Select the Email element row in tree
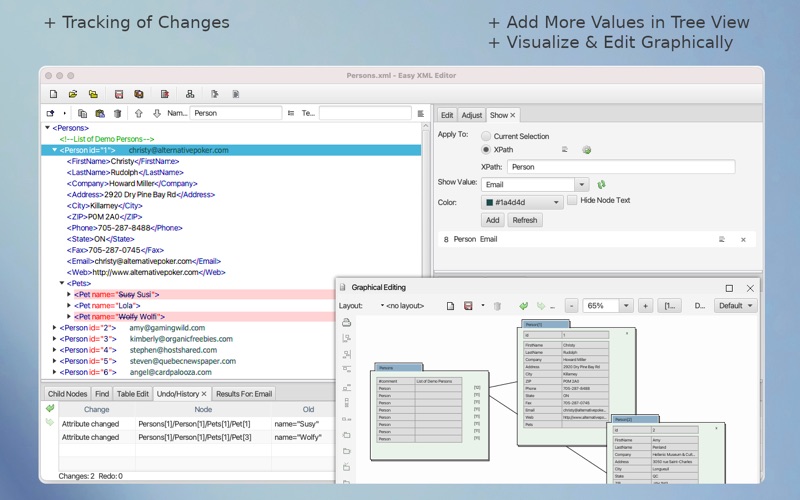 pyautogui.click(x=144, y=261)
